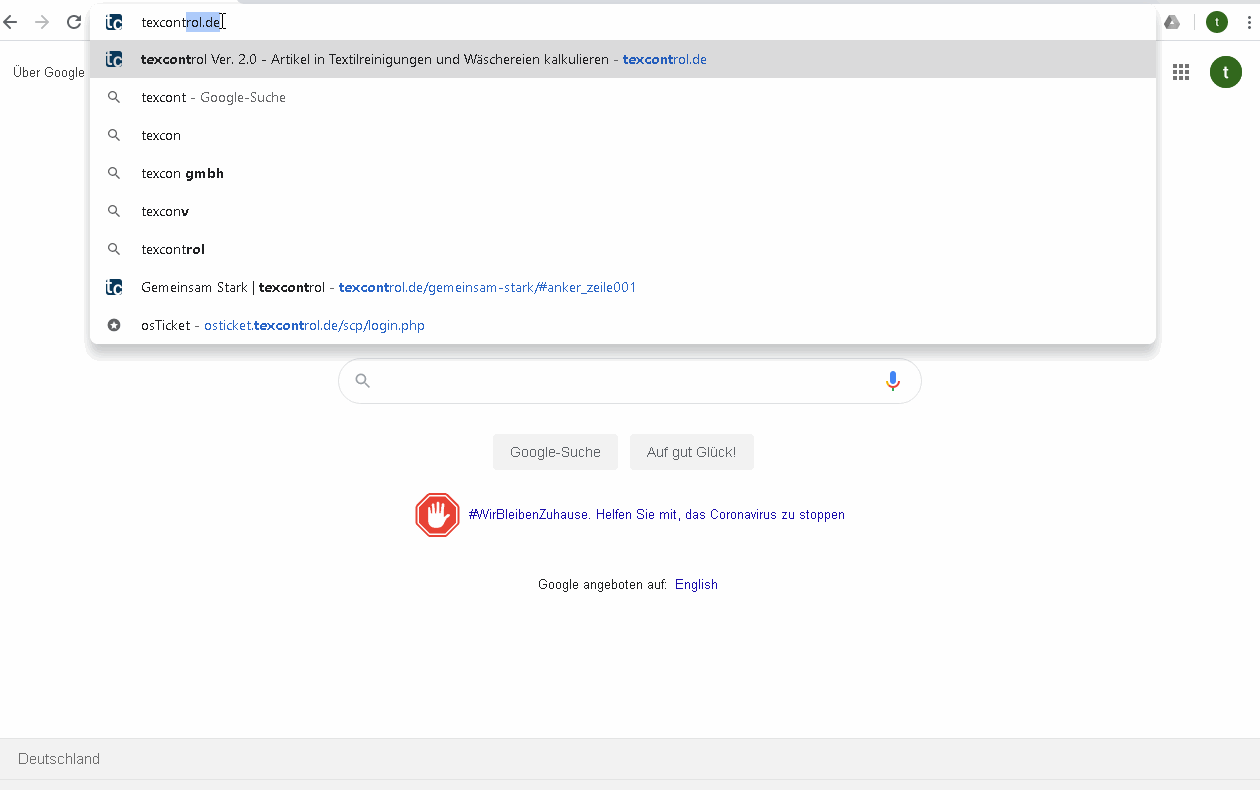
Task: Pick the 'texcontrol' search suggestion
Action: (x=623, y=249)
